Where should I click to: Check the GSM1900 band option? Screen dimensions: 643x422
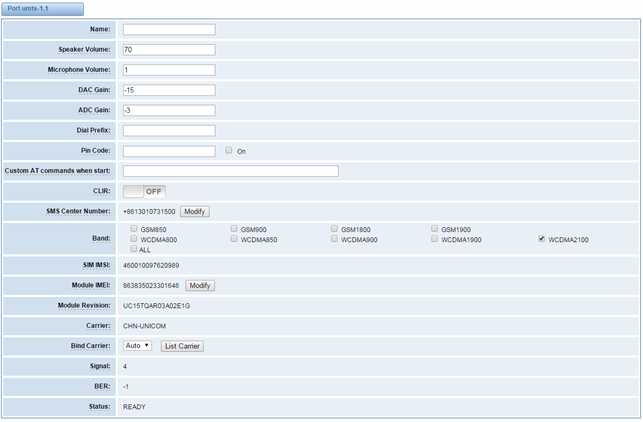[435, 229]
